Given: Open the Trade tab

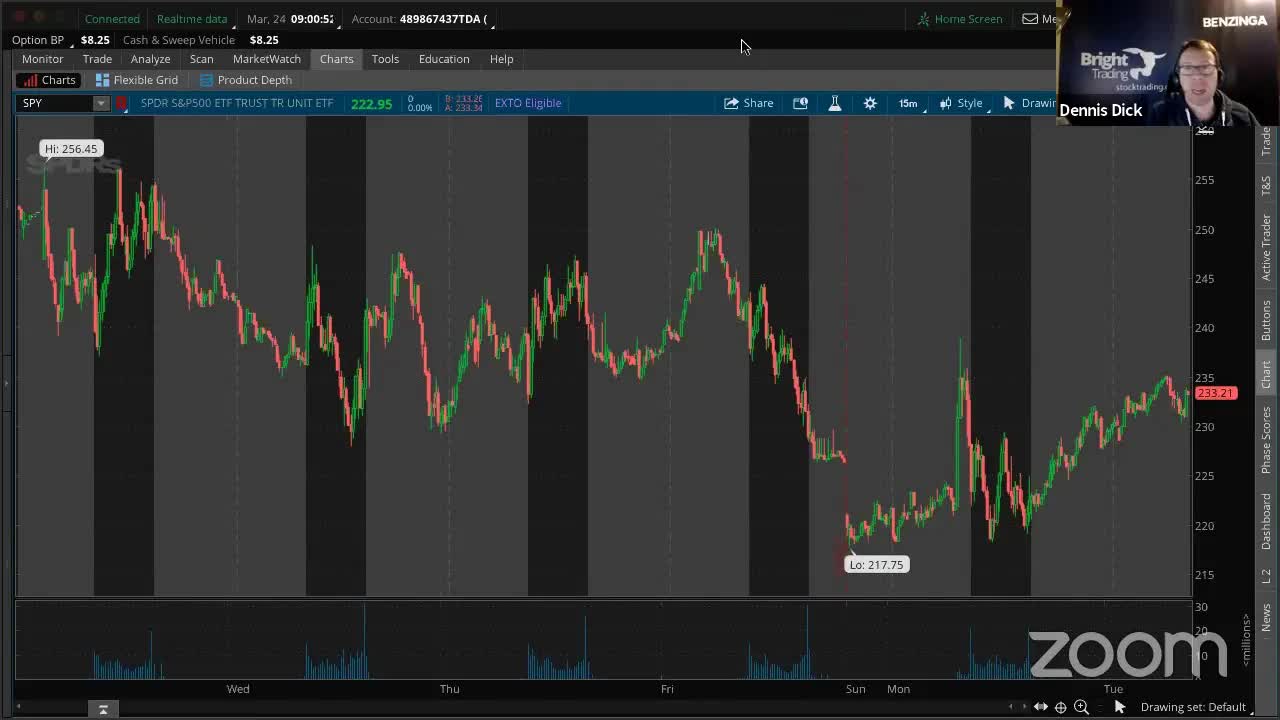Looking at the screenshot, I should coord(97,59).
